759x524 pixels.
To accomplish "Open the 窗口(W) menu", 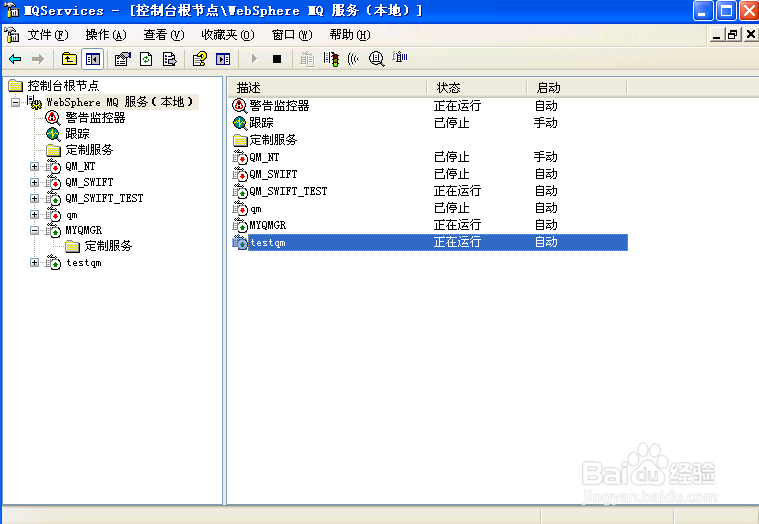I will pyautogui.click(x=292, y=35).
